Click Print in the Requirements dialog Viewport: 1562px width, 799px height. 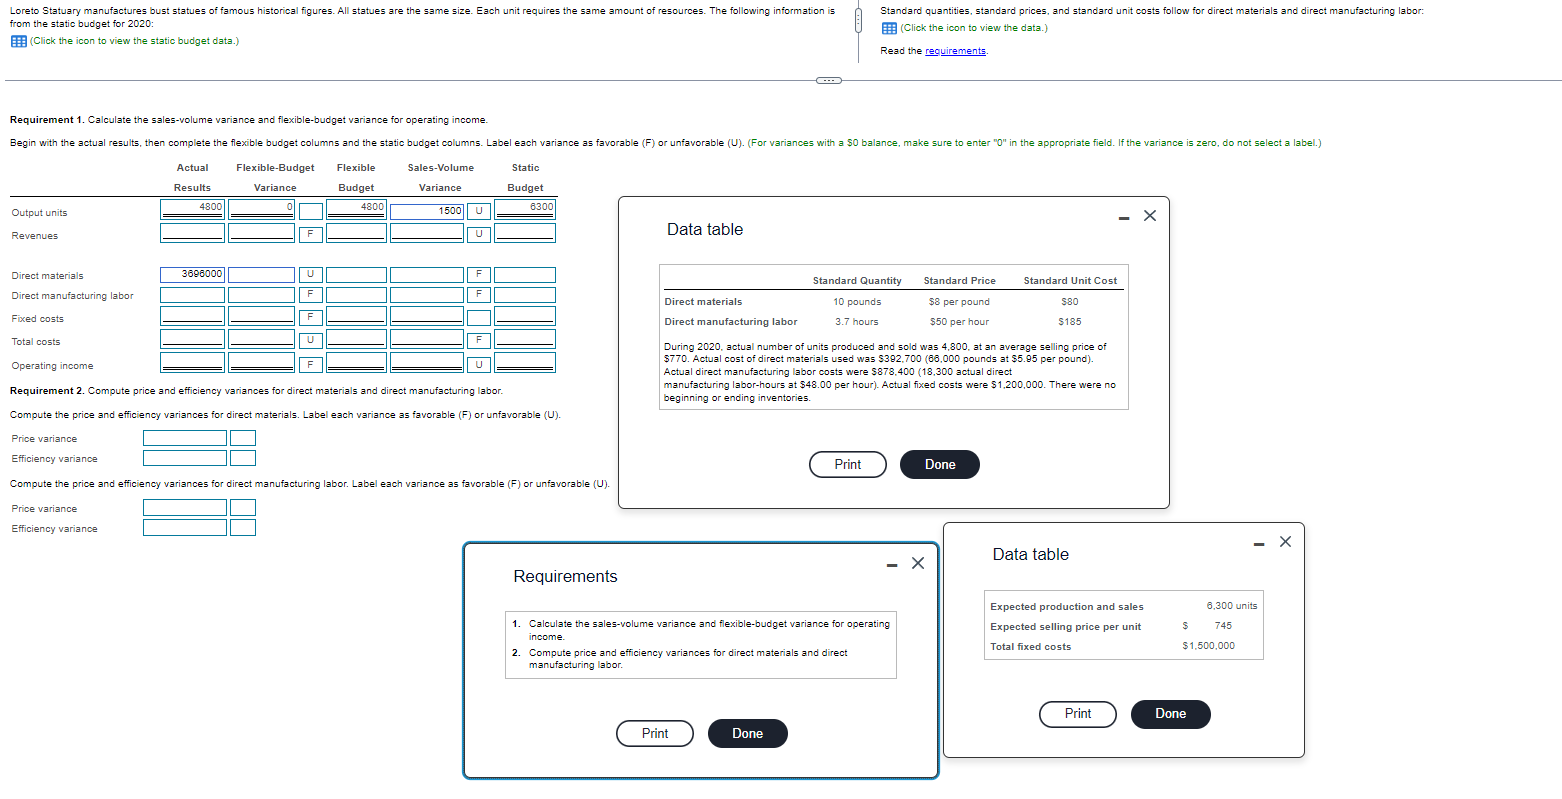(655, 734)
